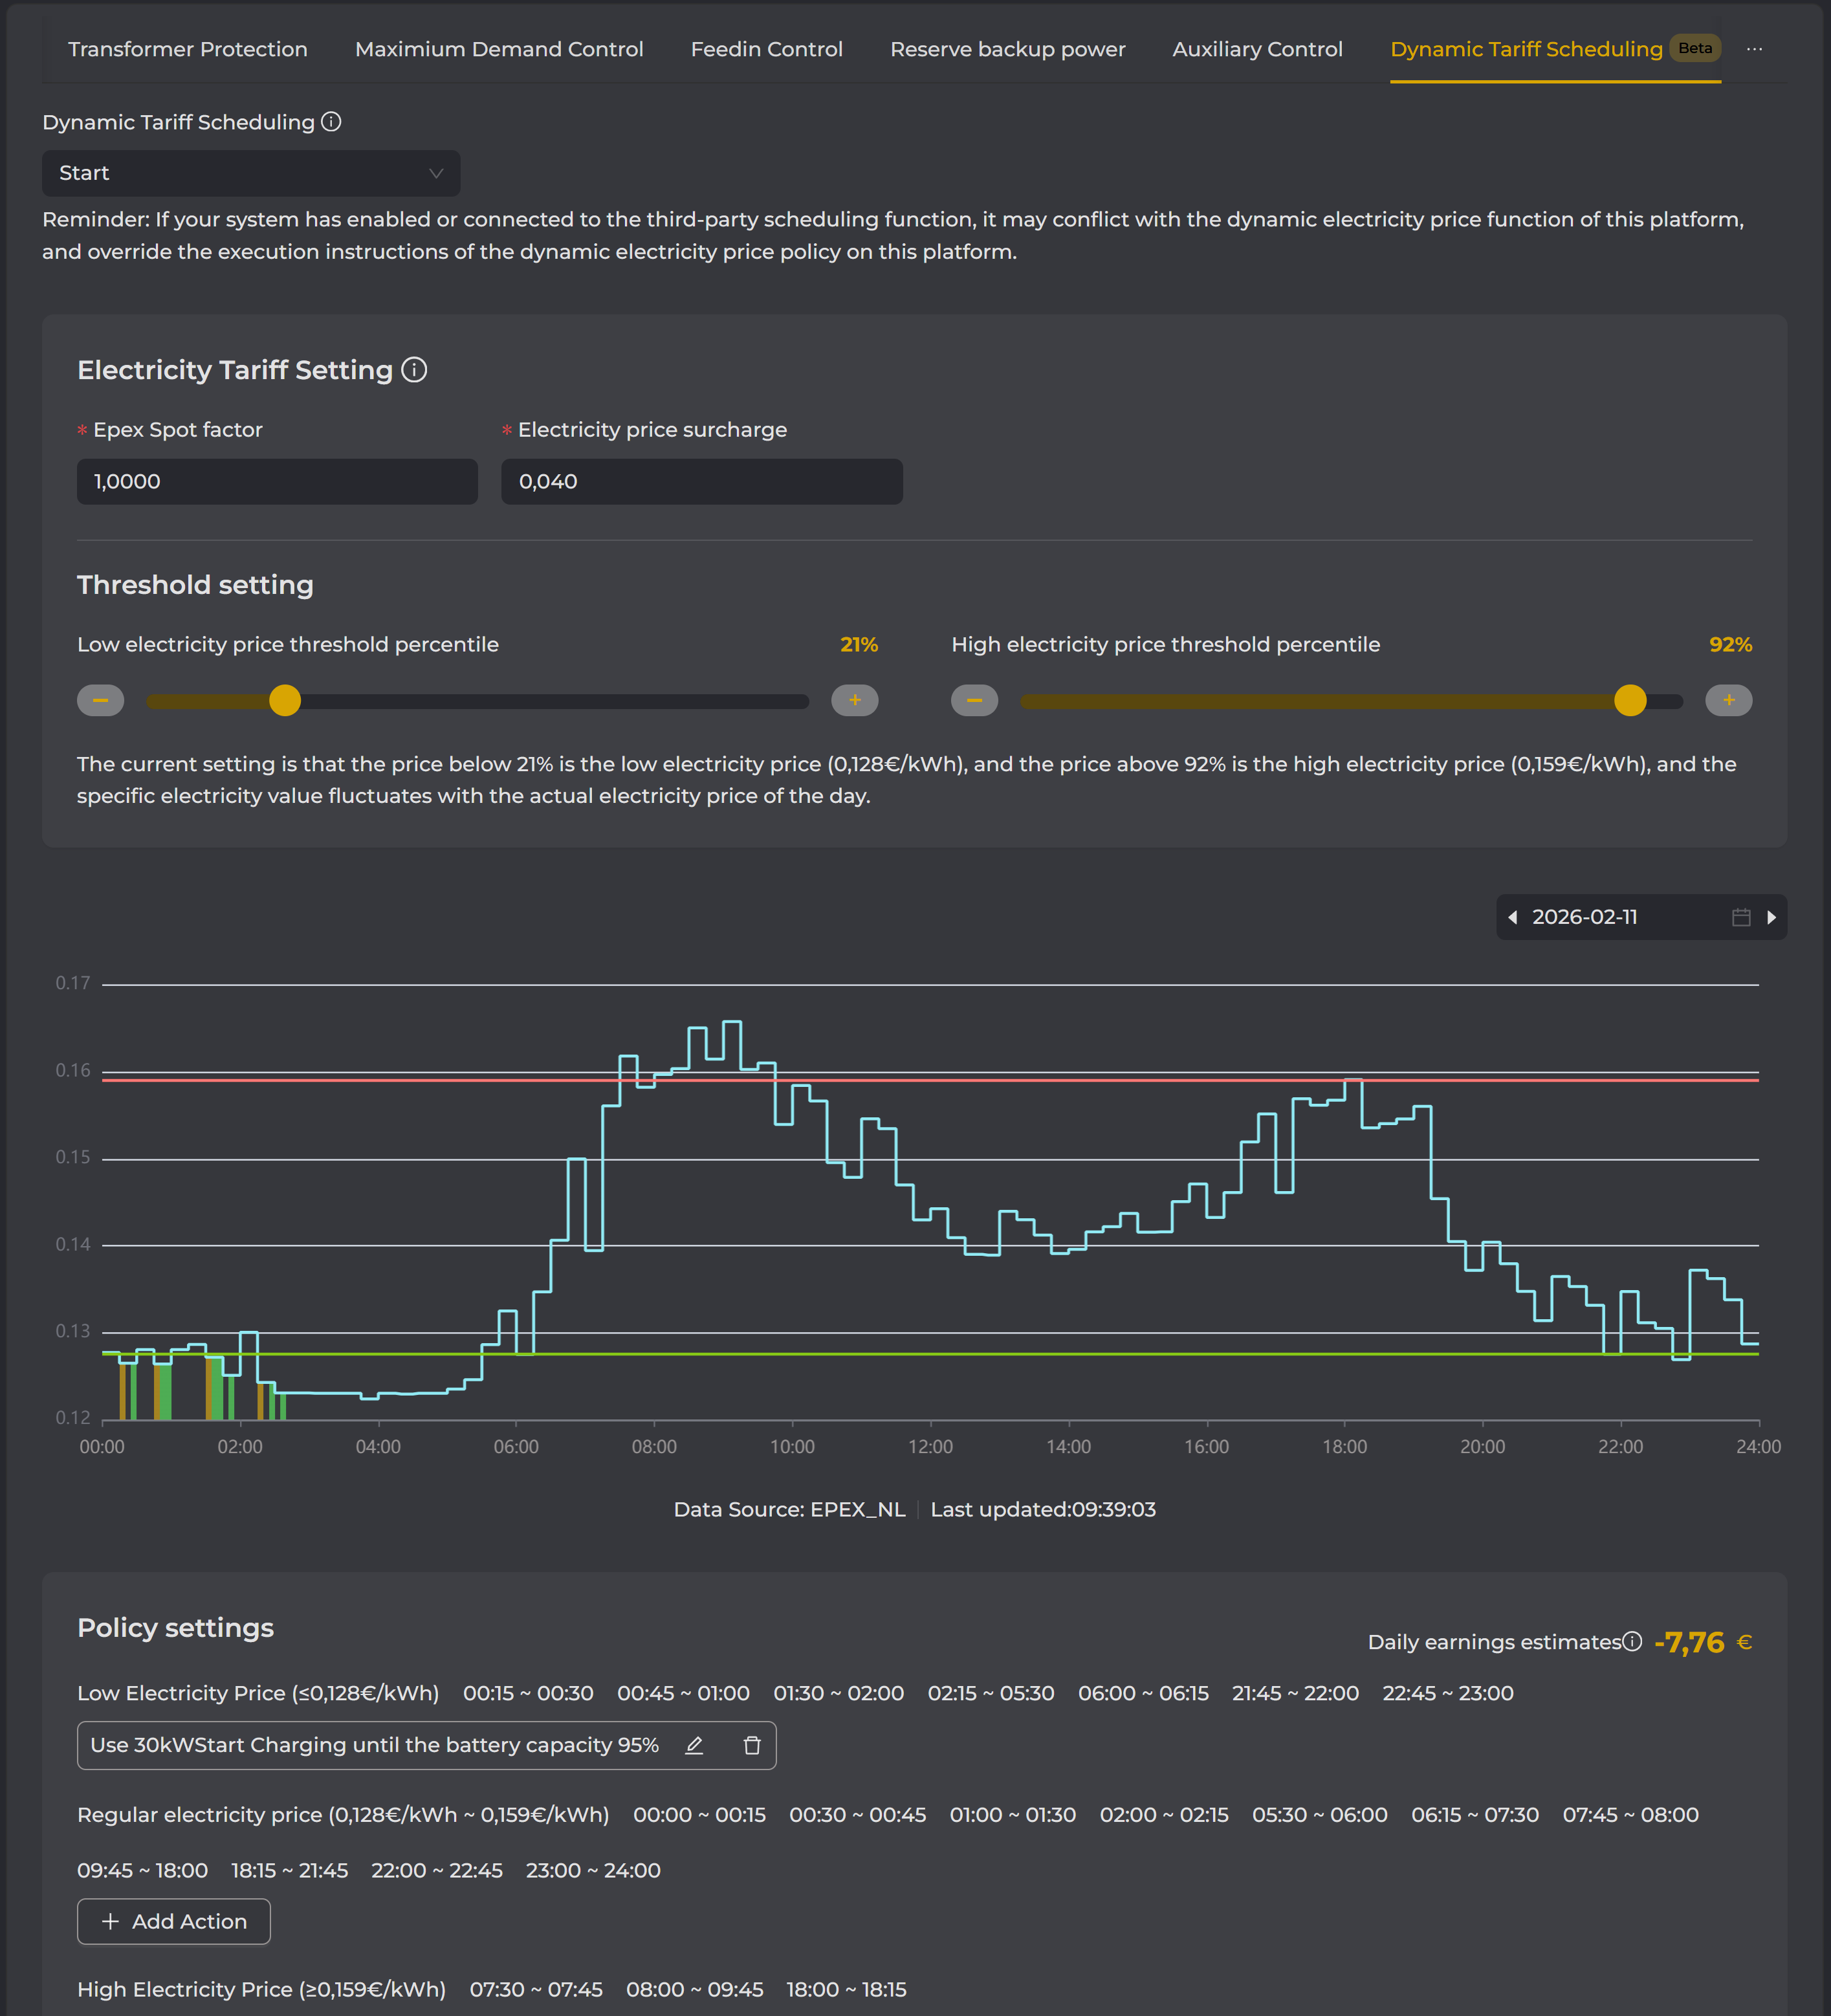1831x2016 pixels.
Task: Click the Epex Spot factor input field
Action: click(277, 481)
